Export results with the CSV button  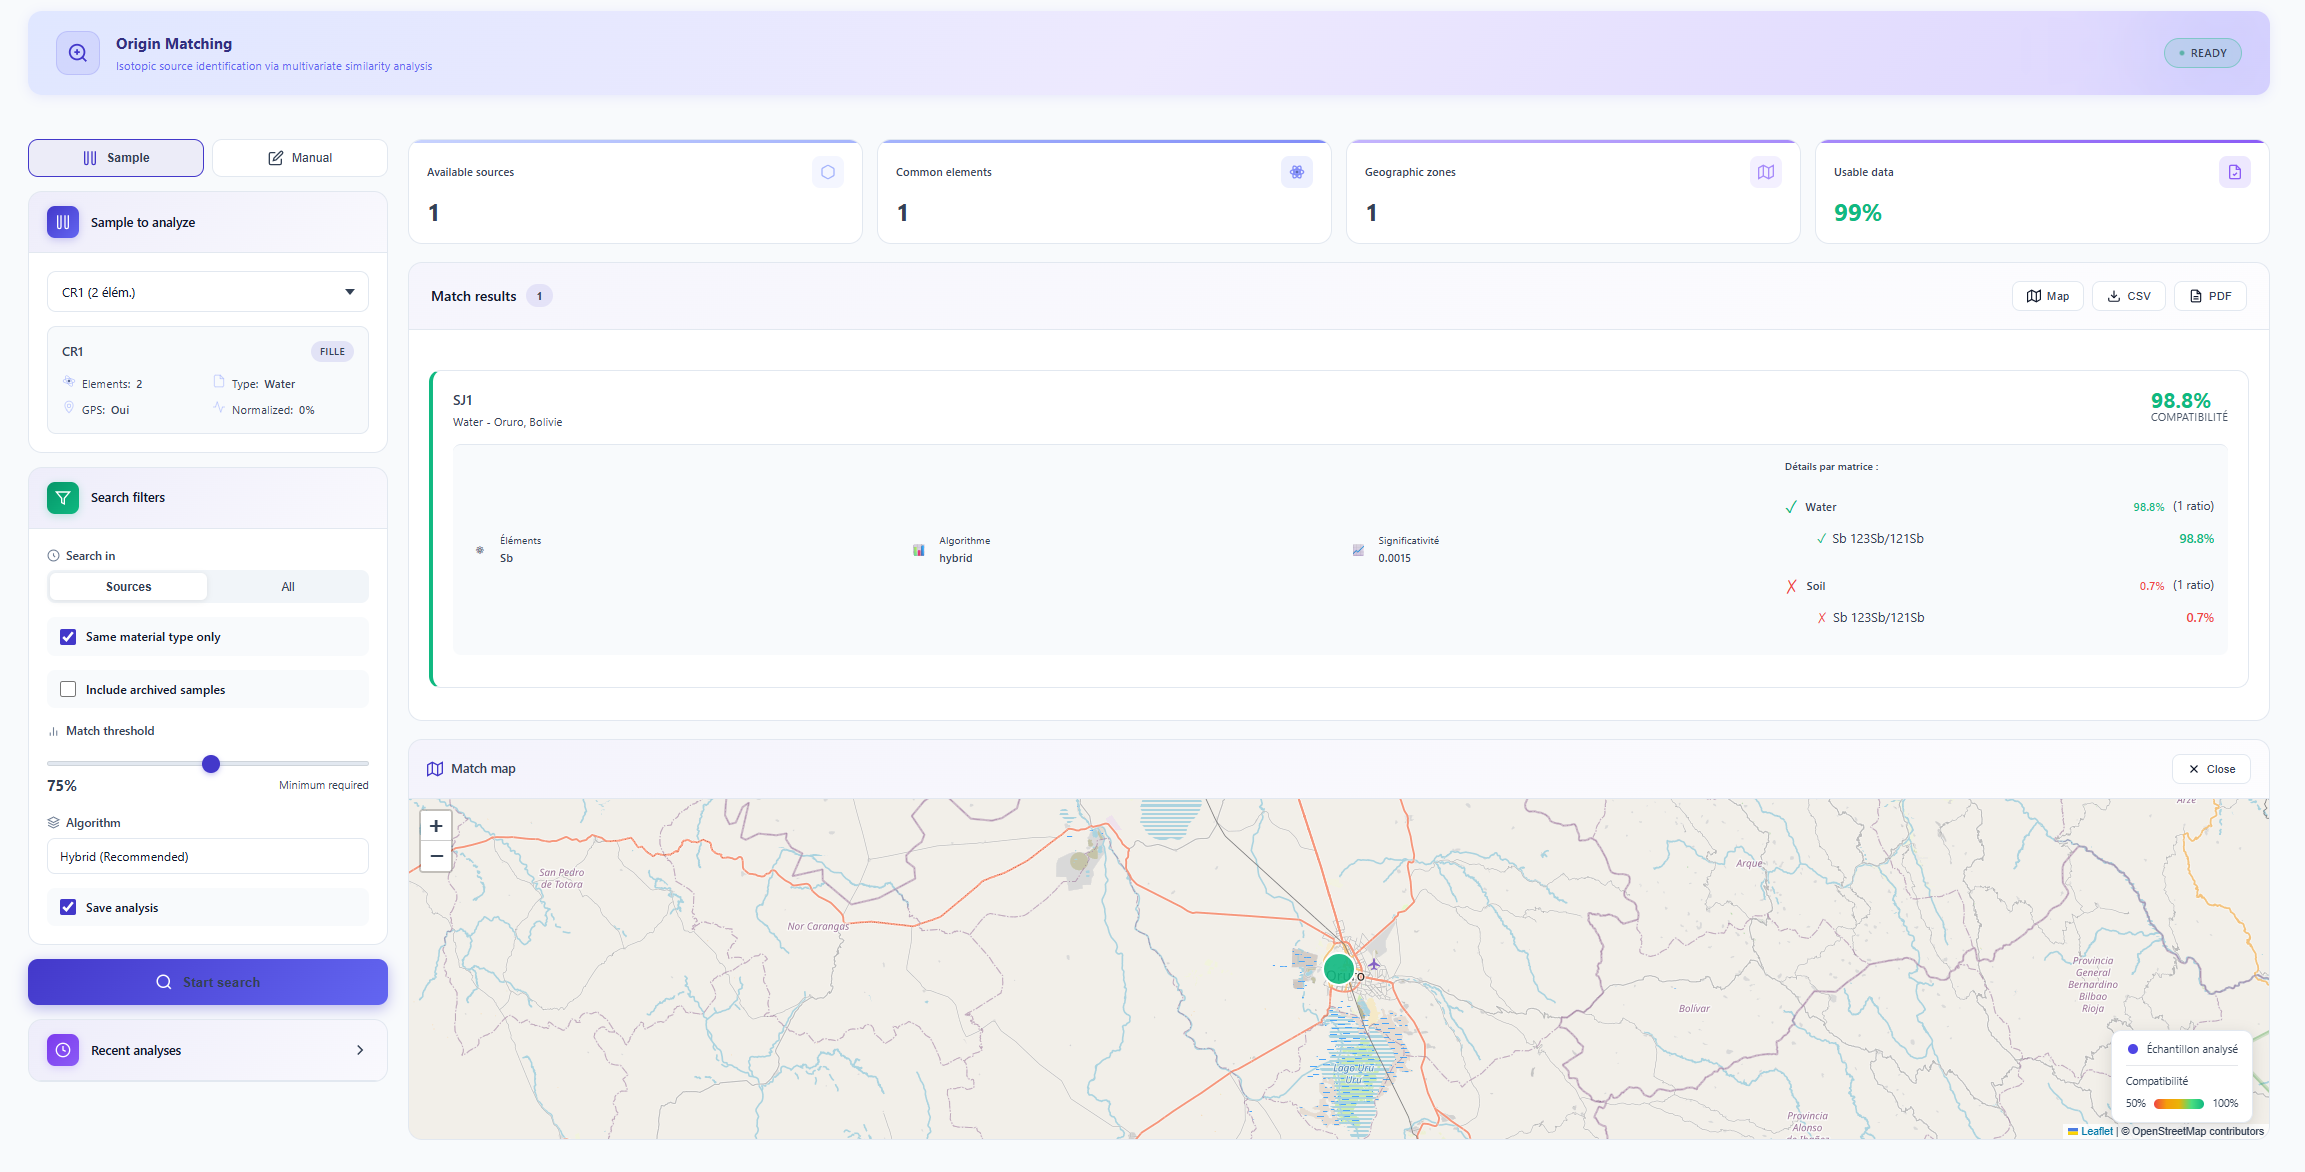(x=2128, y=296)
